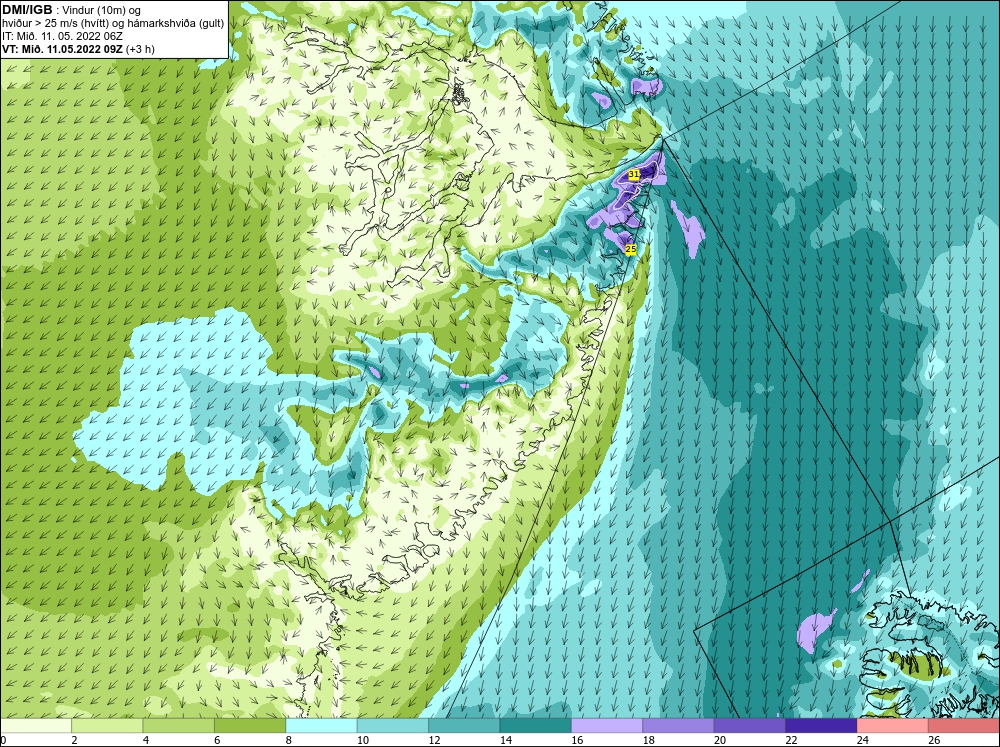Select the light green 2–4 m/s legend swatch

pos(107,725)
